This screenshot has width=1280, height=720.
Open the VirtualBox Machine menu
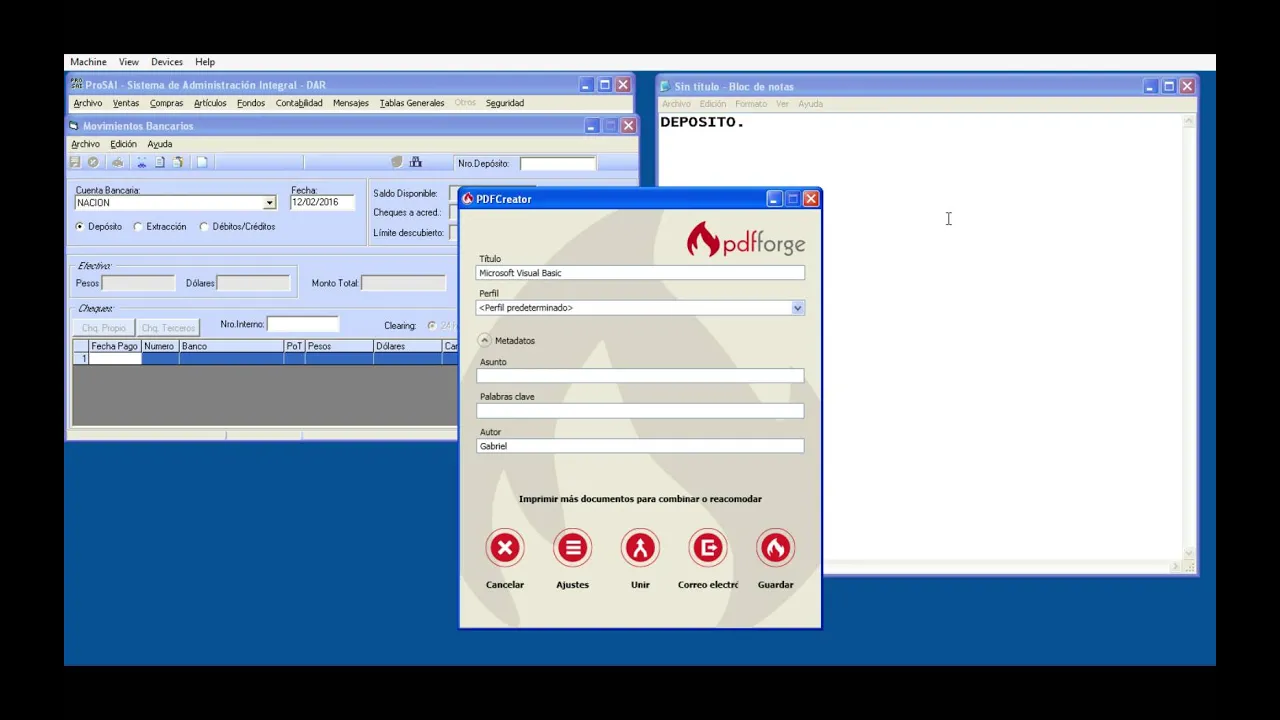(x=88, y=62)
